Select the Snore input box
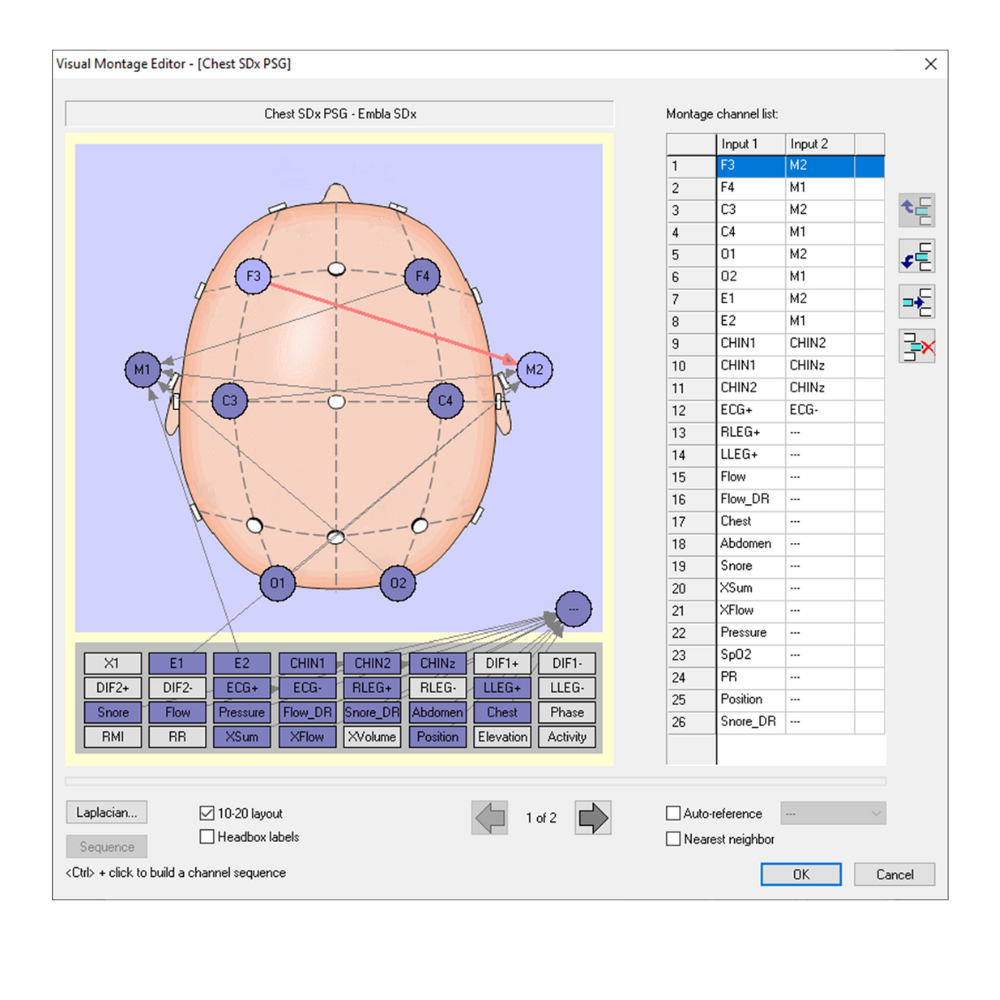The image size is (1000, 1000). 113,713
